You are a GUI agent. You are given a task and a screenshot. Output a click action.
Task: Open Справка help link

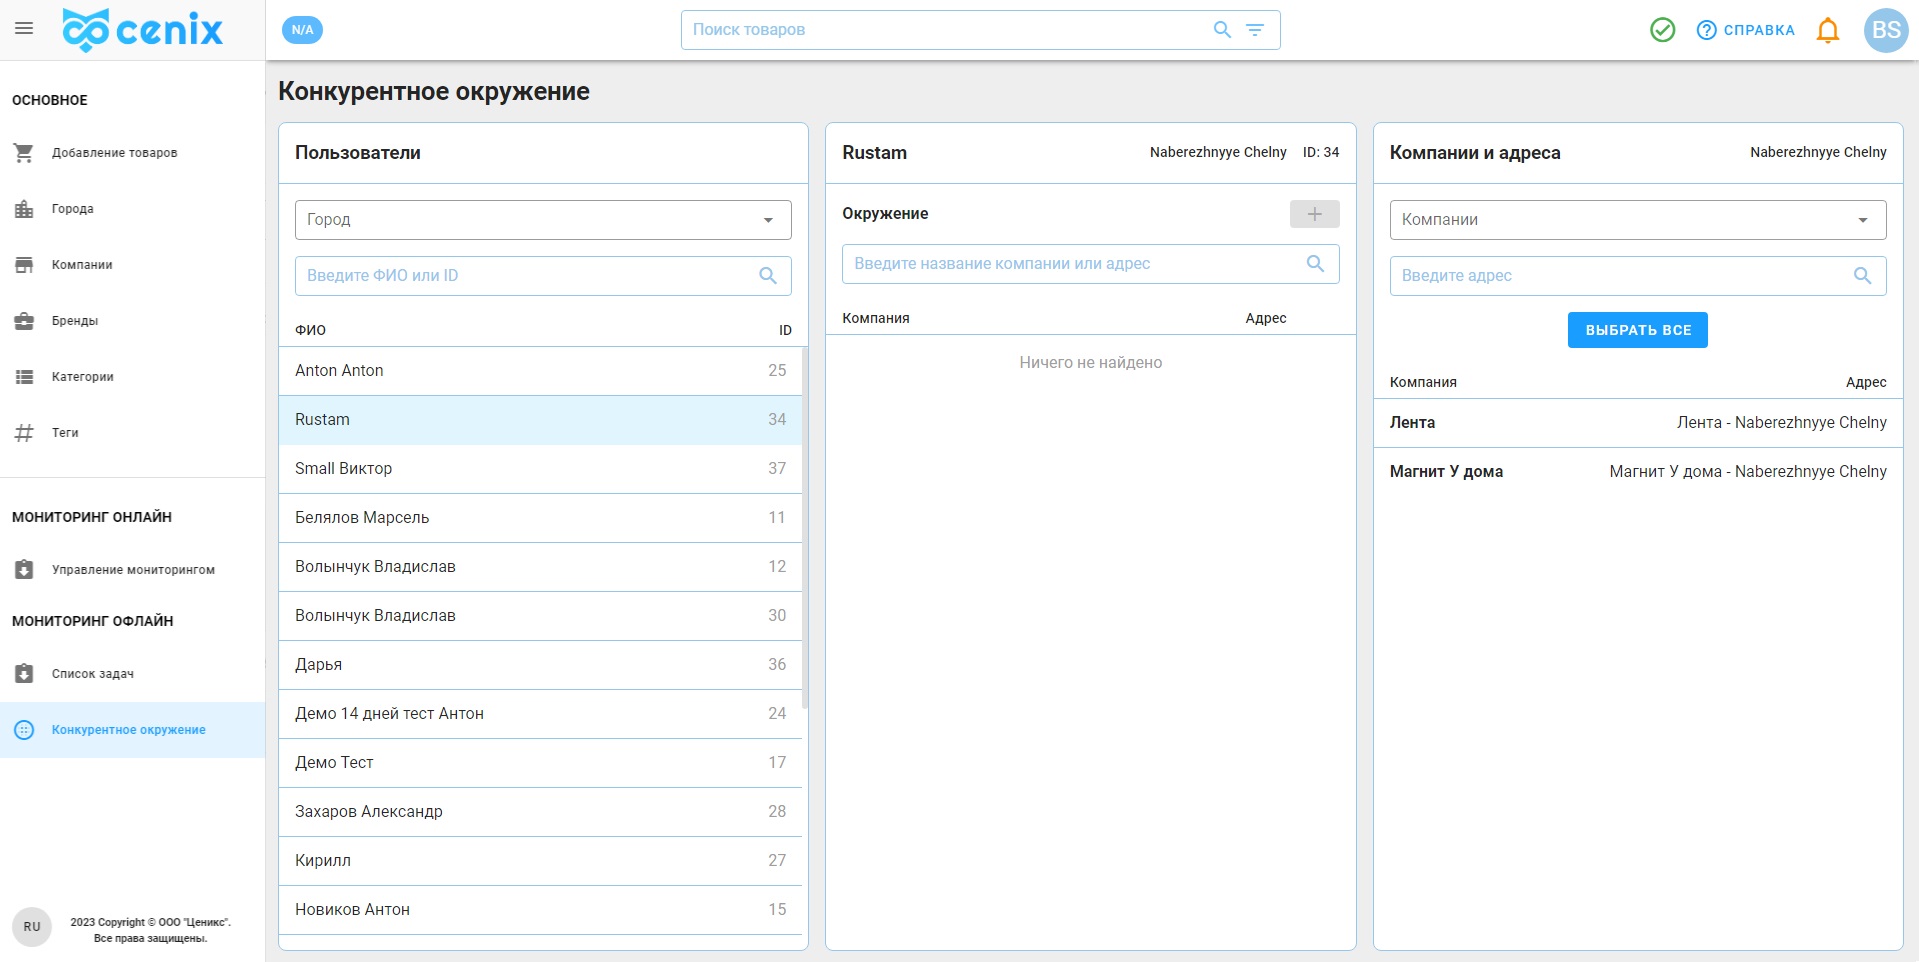(1746, 30)
